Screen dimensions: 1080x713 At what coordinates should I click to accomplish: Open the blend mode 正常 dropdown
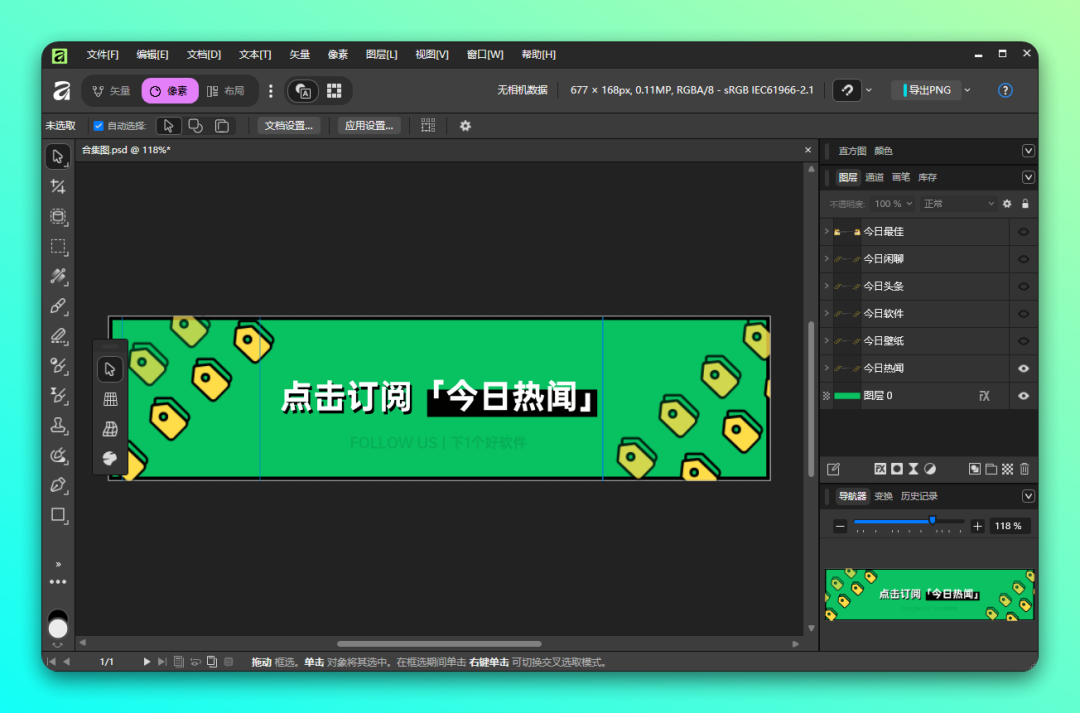[x=957, y=203]
